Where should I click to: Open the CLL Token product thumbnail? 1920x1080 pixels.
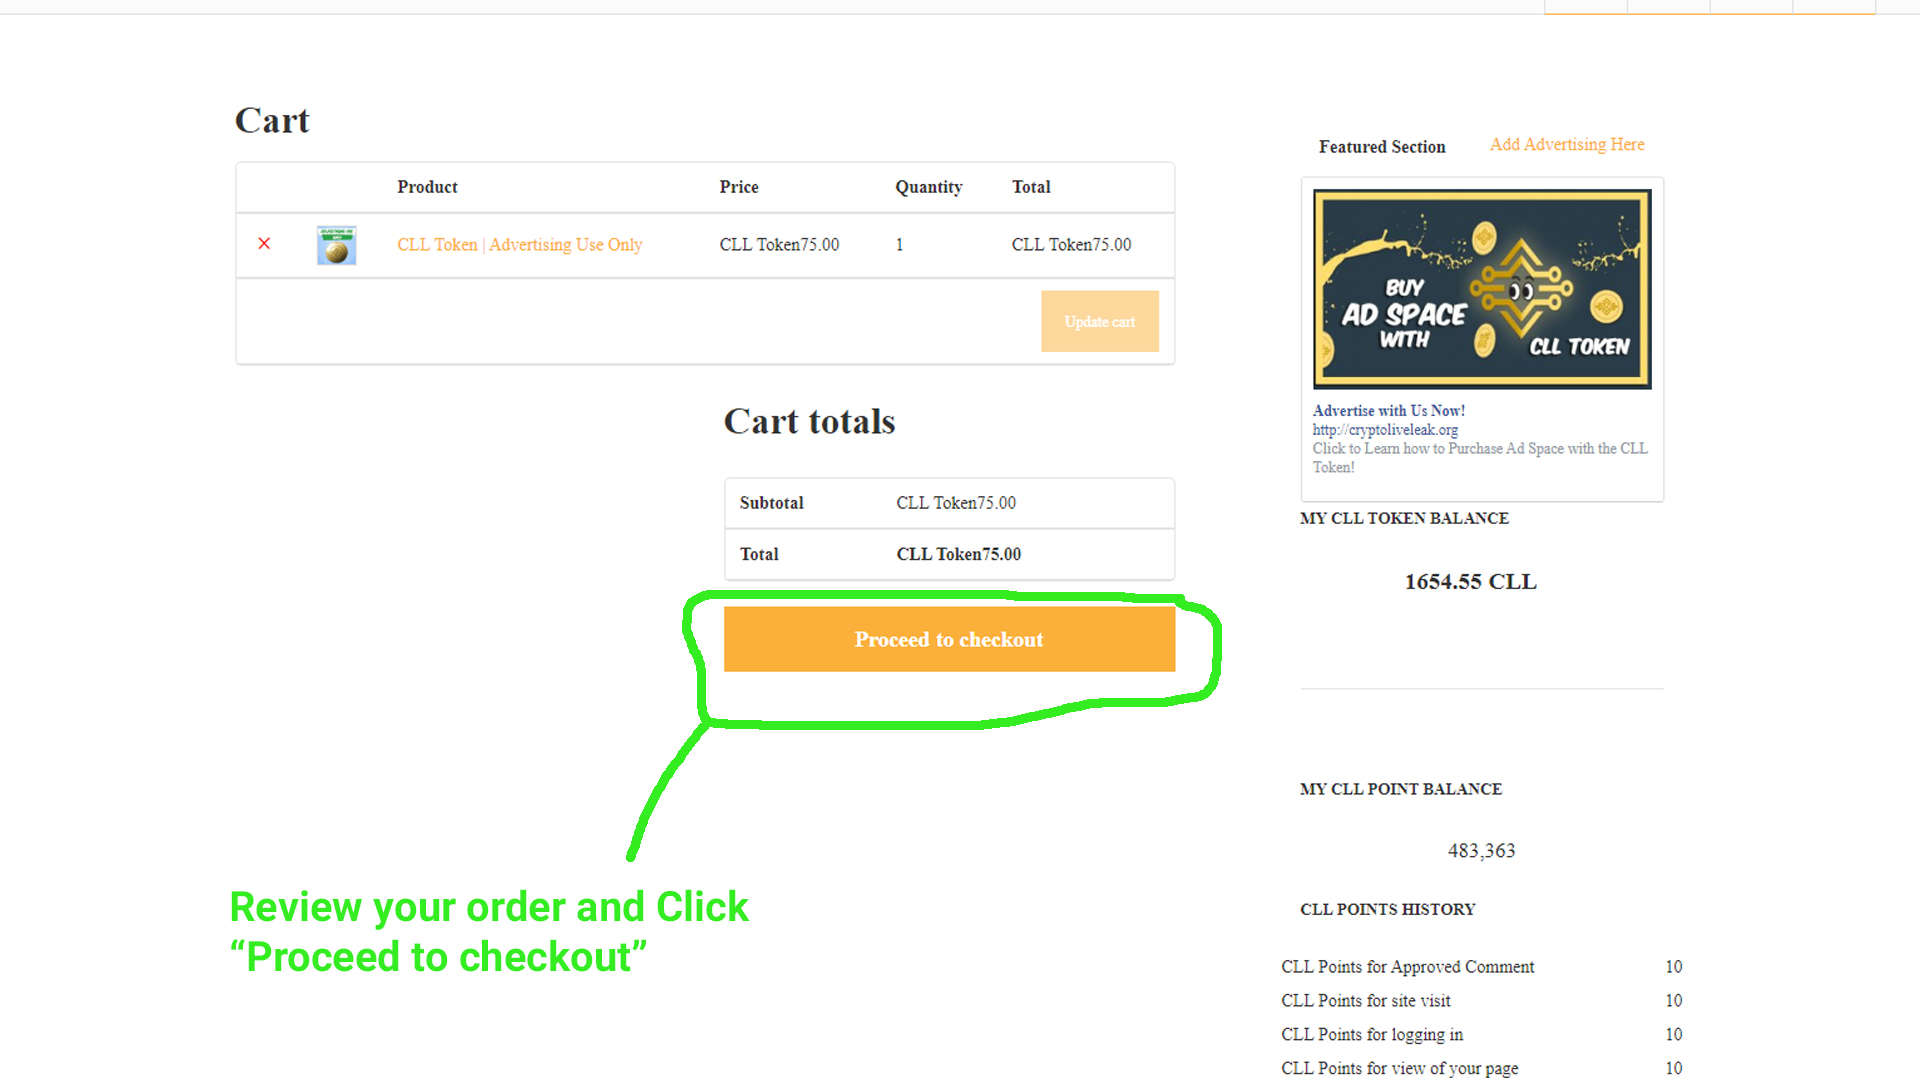[337, 245]
